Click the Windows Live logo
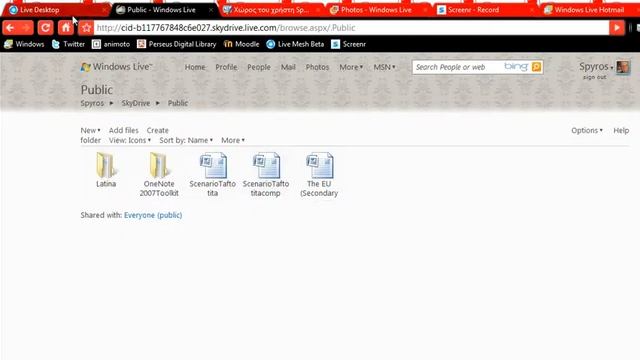This screenshot has height=360, width=640. tap(116, 67)
